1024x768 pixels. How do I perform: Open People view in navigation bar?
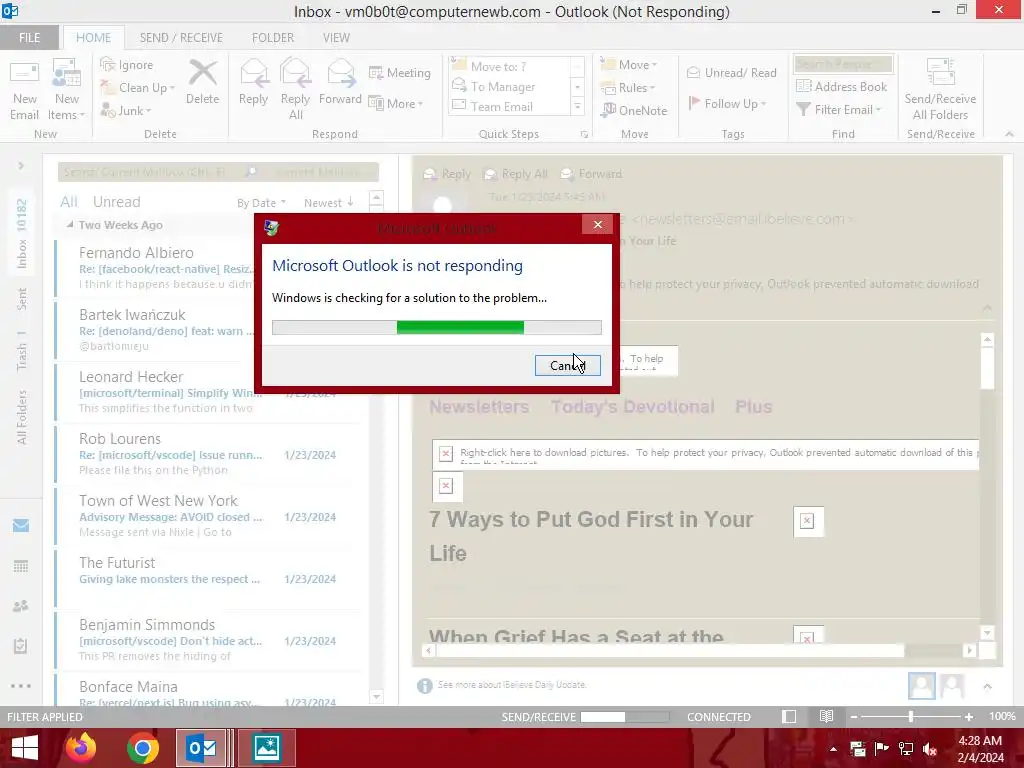21,606
